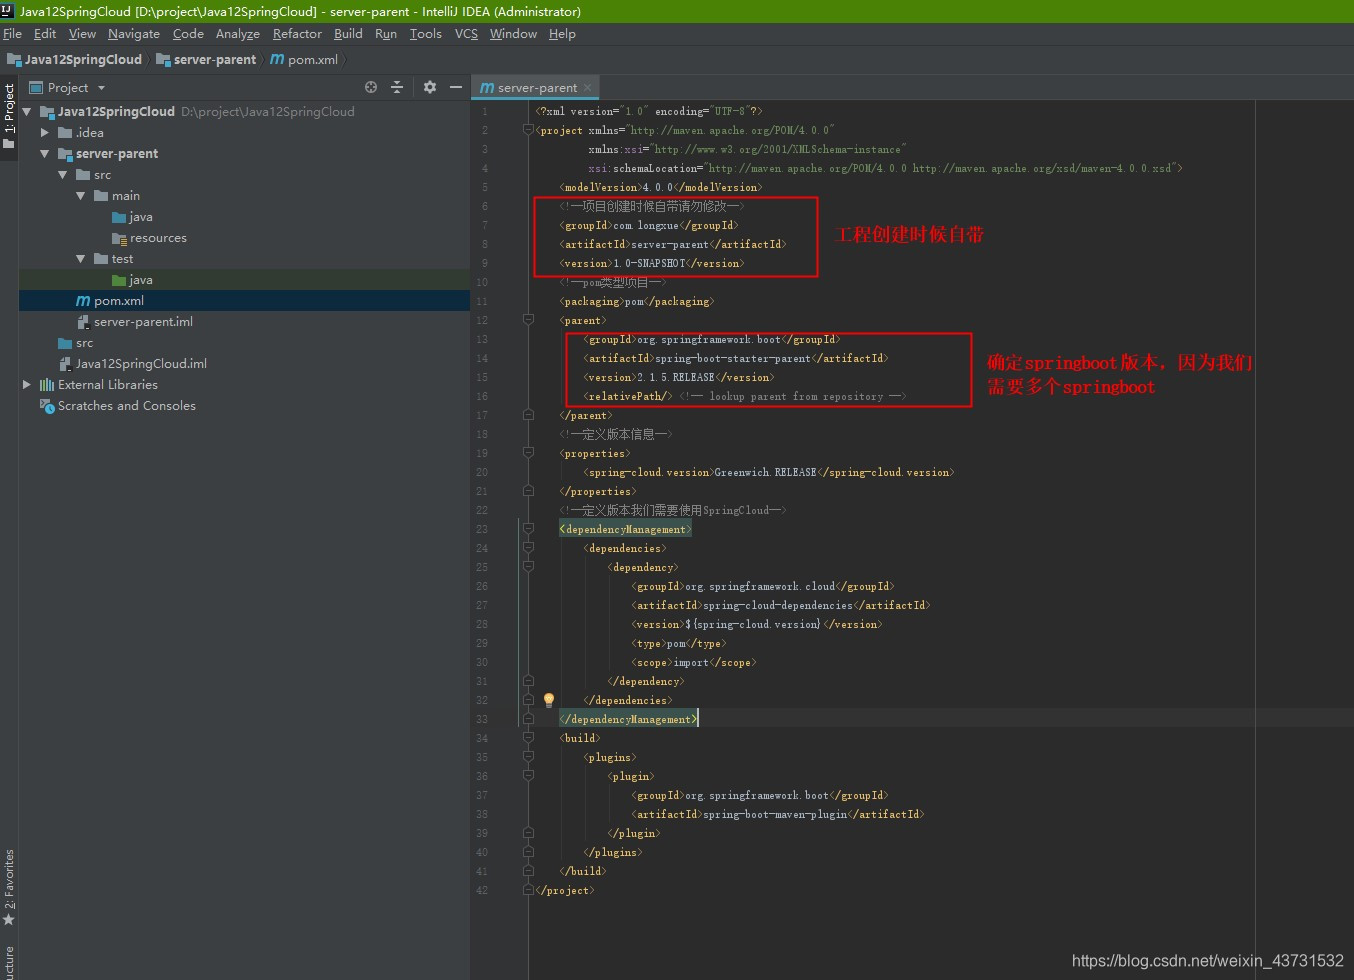The width and height of the screenshot is (1354, 980).
Task: Click the locate/scroll-from-source target icon
Action: [x=371, y=87]
